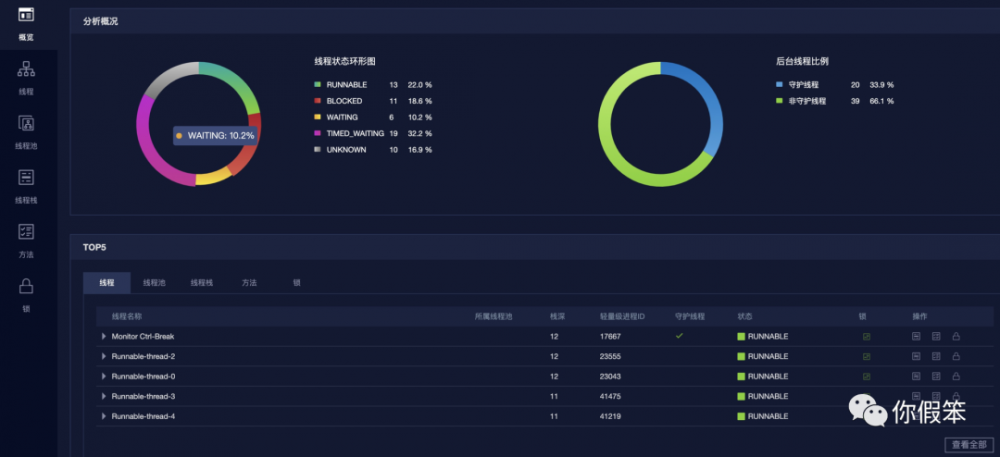This screenshot has height=457, width=1000.
Task: Switch to the 方法 tab in TOP5
Action: pos(249,283)
